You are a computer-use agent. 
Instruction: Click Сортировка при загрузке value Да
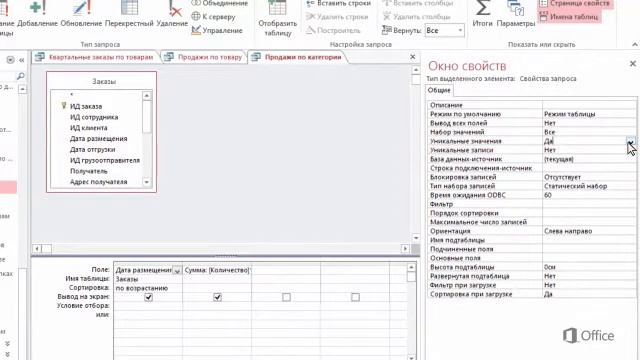tap(589, 294)
